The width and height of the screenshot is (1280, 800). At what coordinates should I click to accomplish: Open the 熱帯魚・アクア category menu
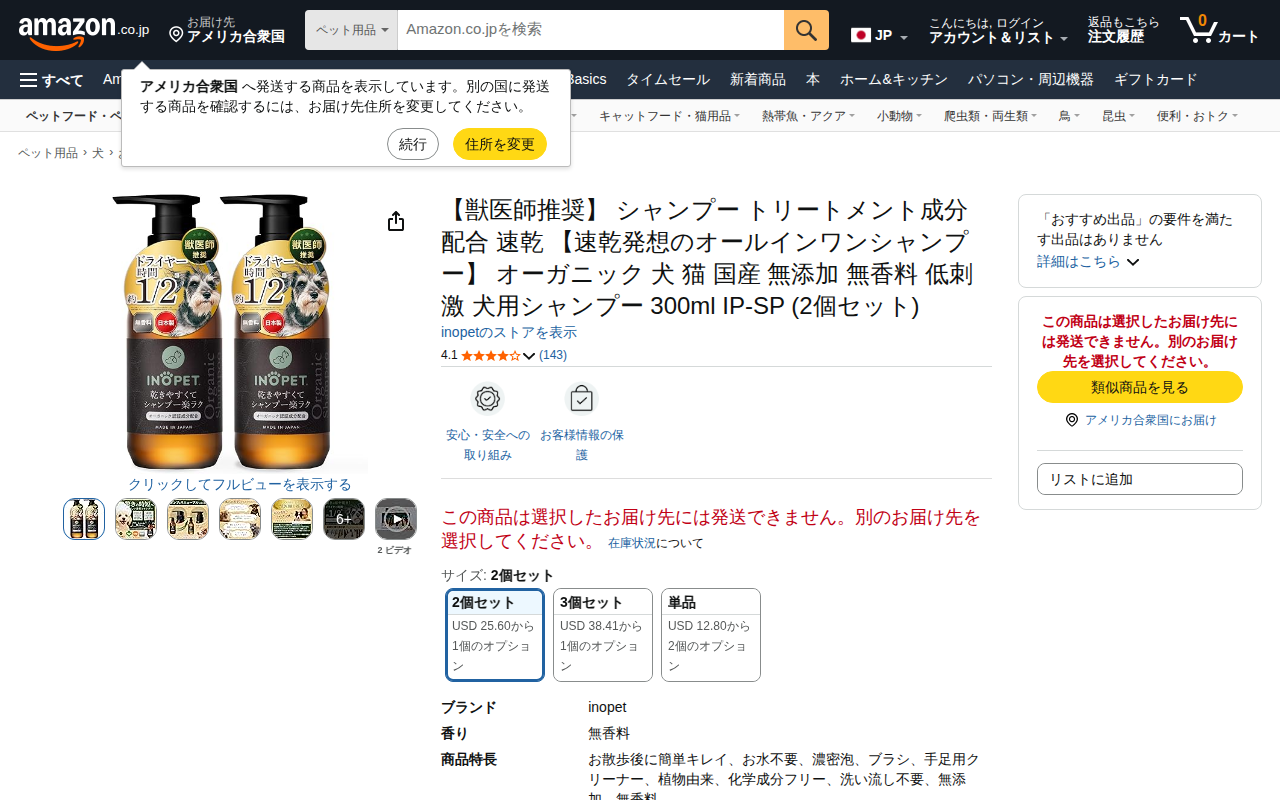808,116
